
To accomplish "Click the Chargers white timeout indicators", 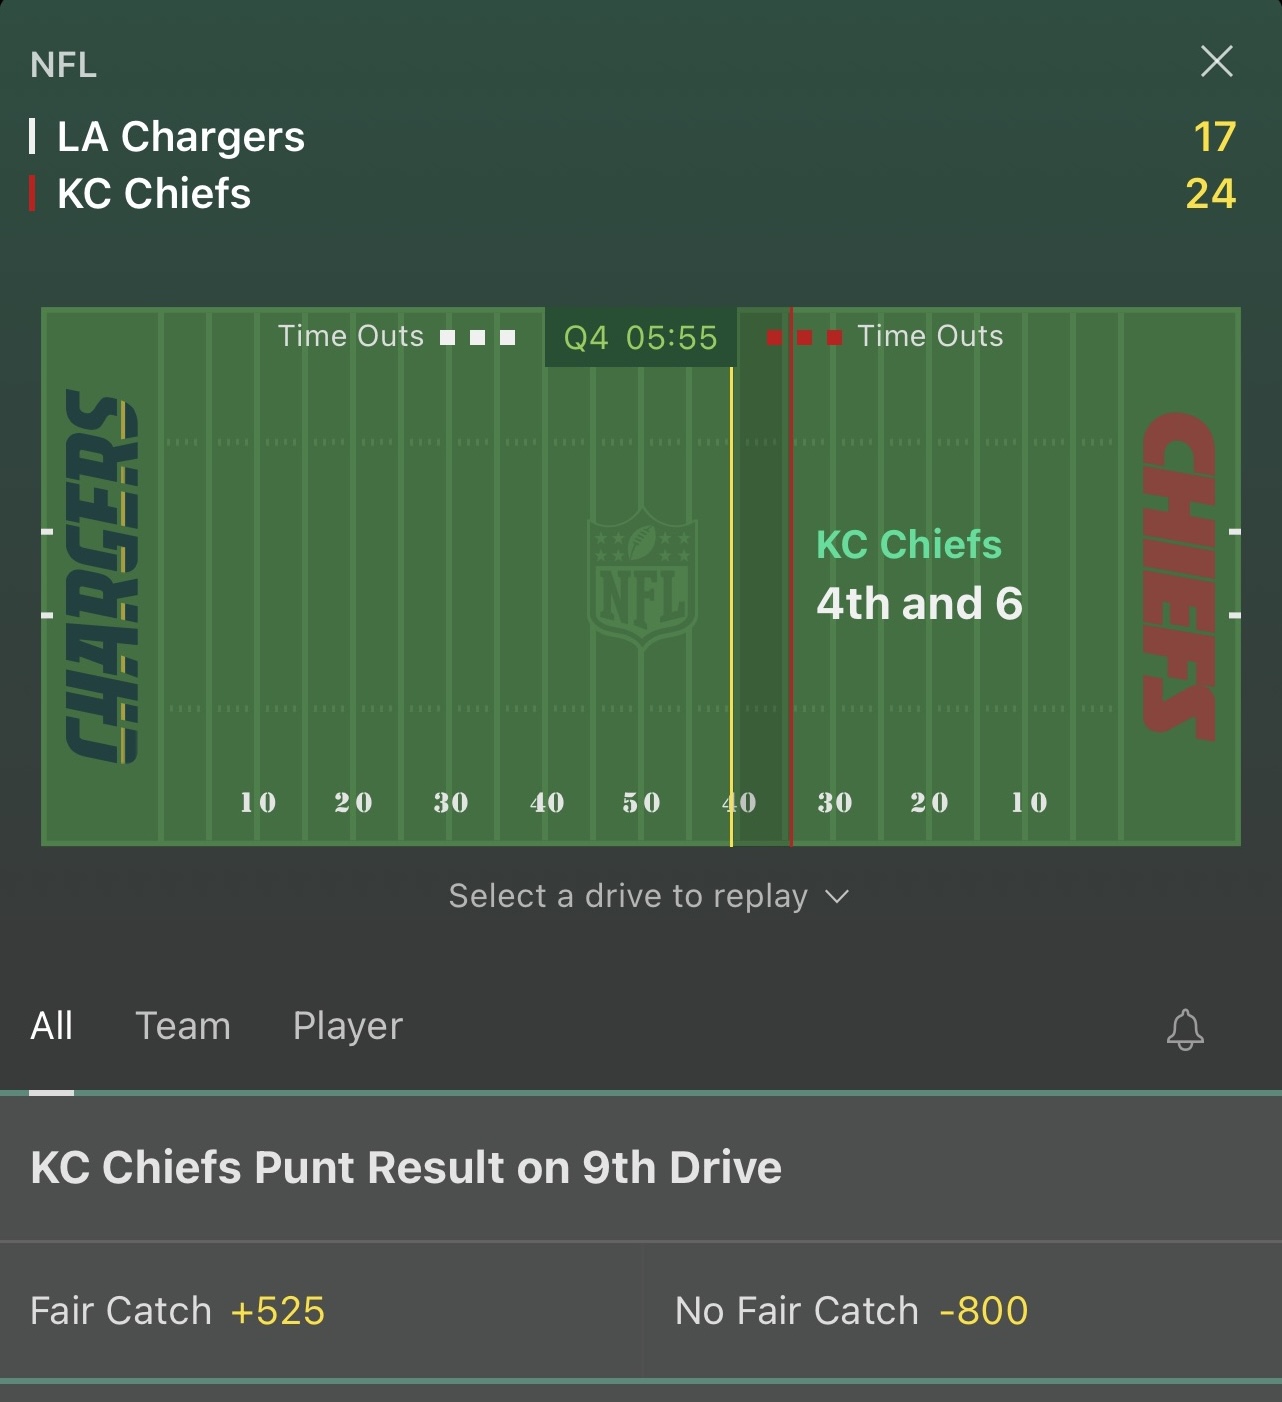I will click(478, 338).
